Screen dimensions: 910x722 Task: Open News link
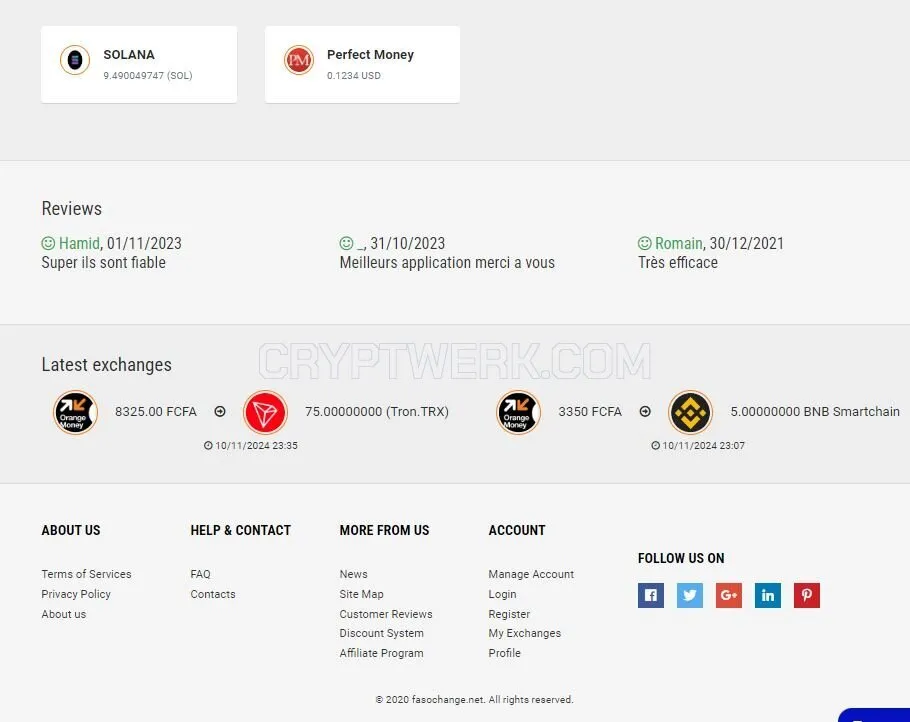tap(353, 574)
